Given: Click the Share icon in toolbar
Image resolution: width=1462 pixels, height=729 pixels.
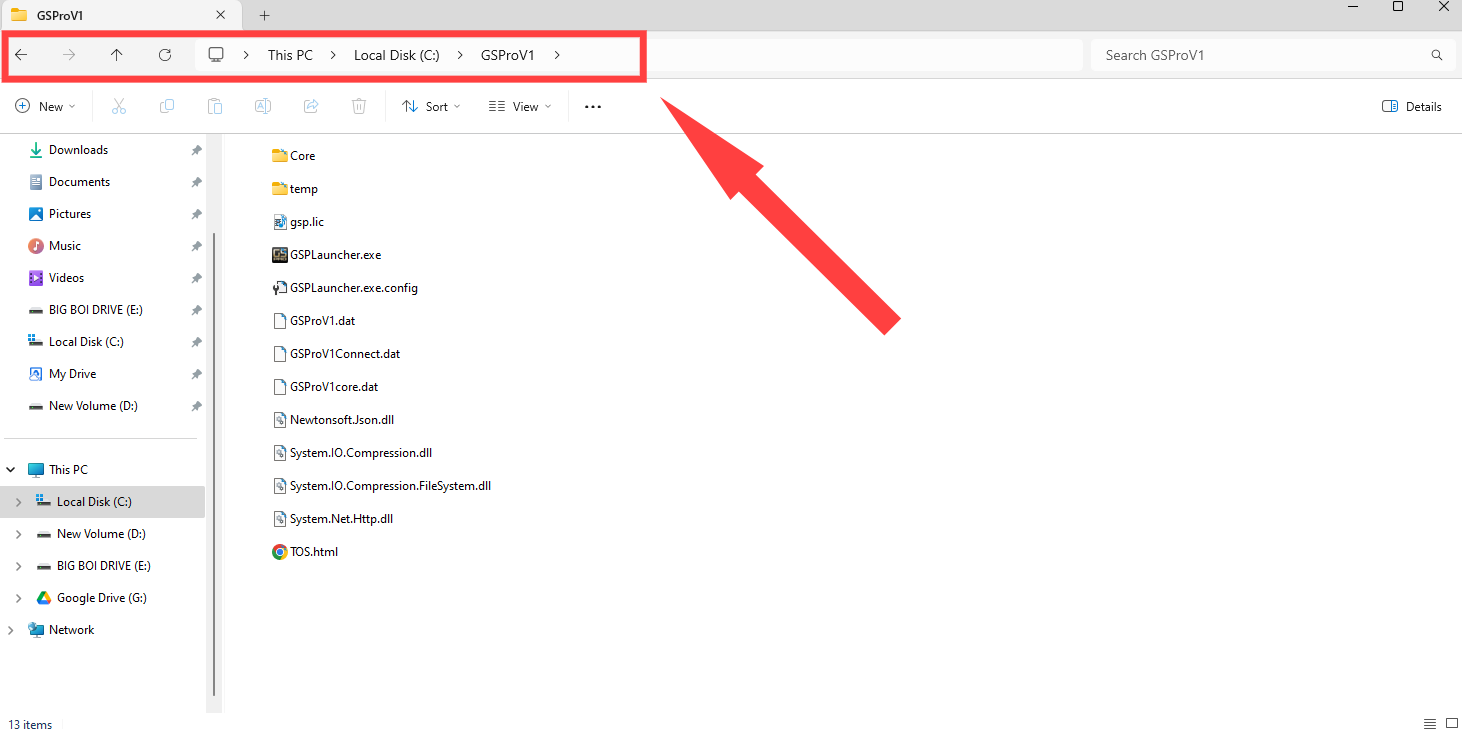Looking at the screenshot, I should pyautogui.click(x=311, y=106).
